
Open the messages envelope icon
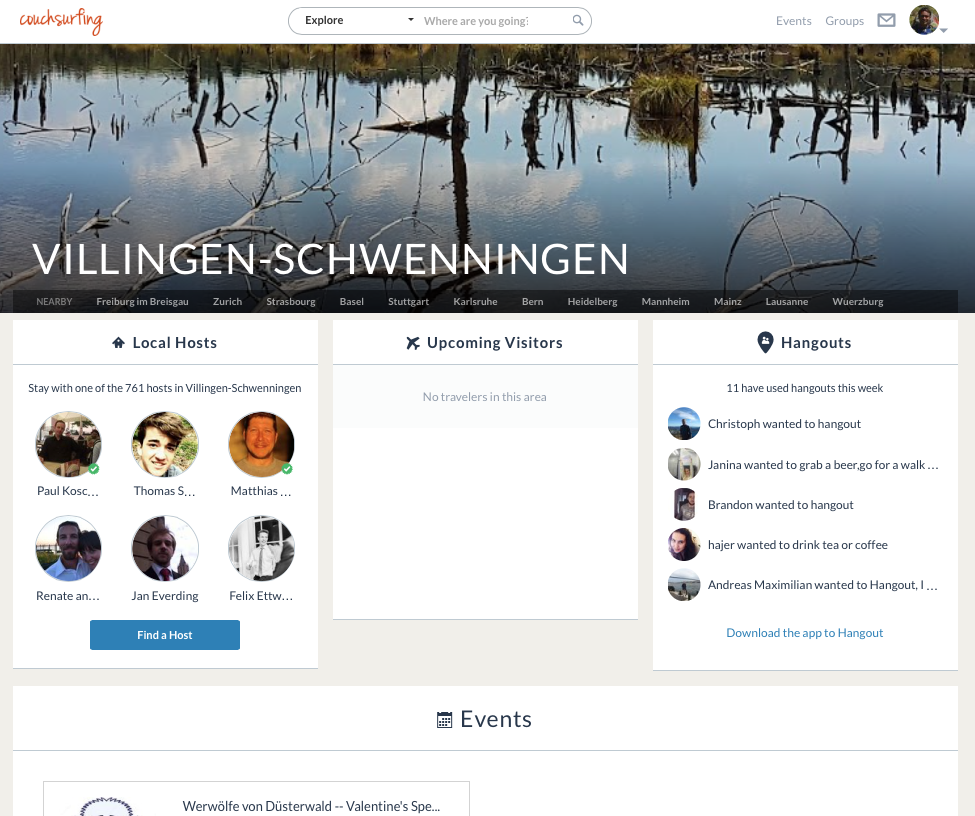click(886, 21)
